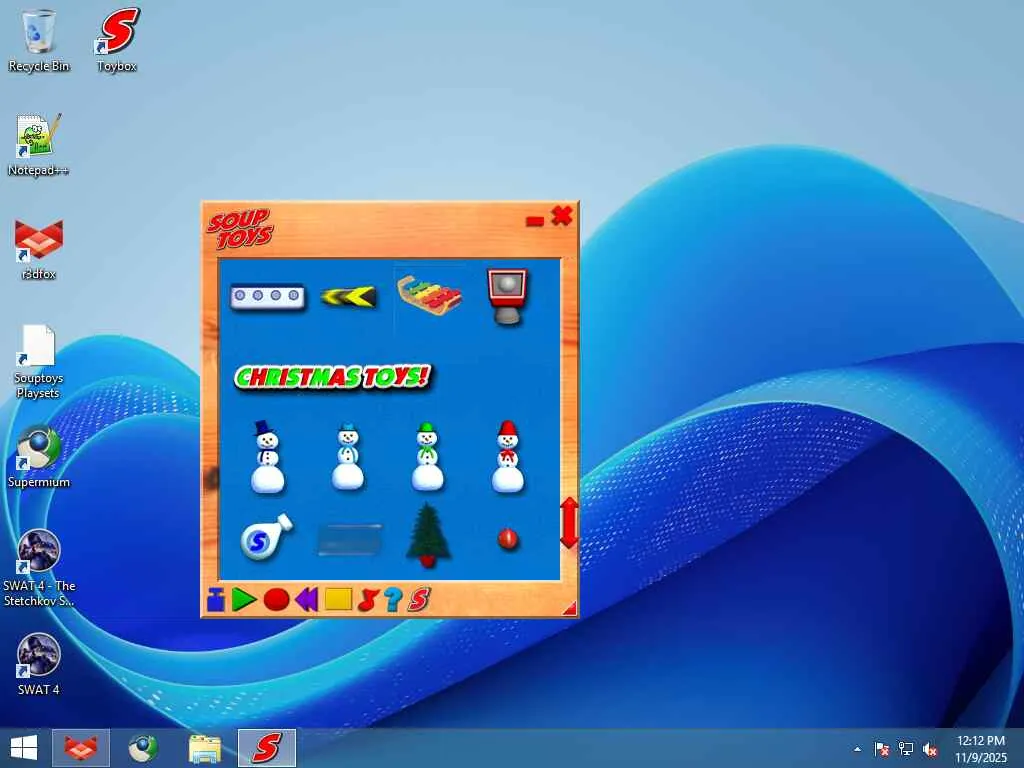Select SWAT 4 Stetchkov Syndicate shortcut
The width and height of the screenshot is (1024, 768).
39,569
